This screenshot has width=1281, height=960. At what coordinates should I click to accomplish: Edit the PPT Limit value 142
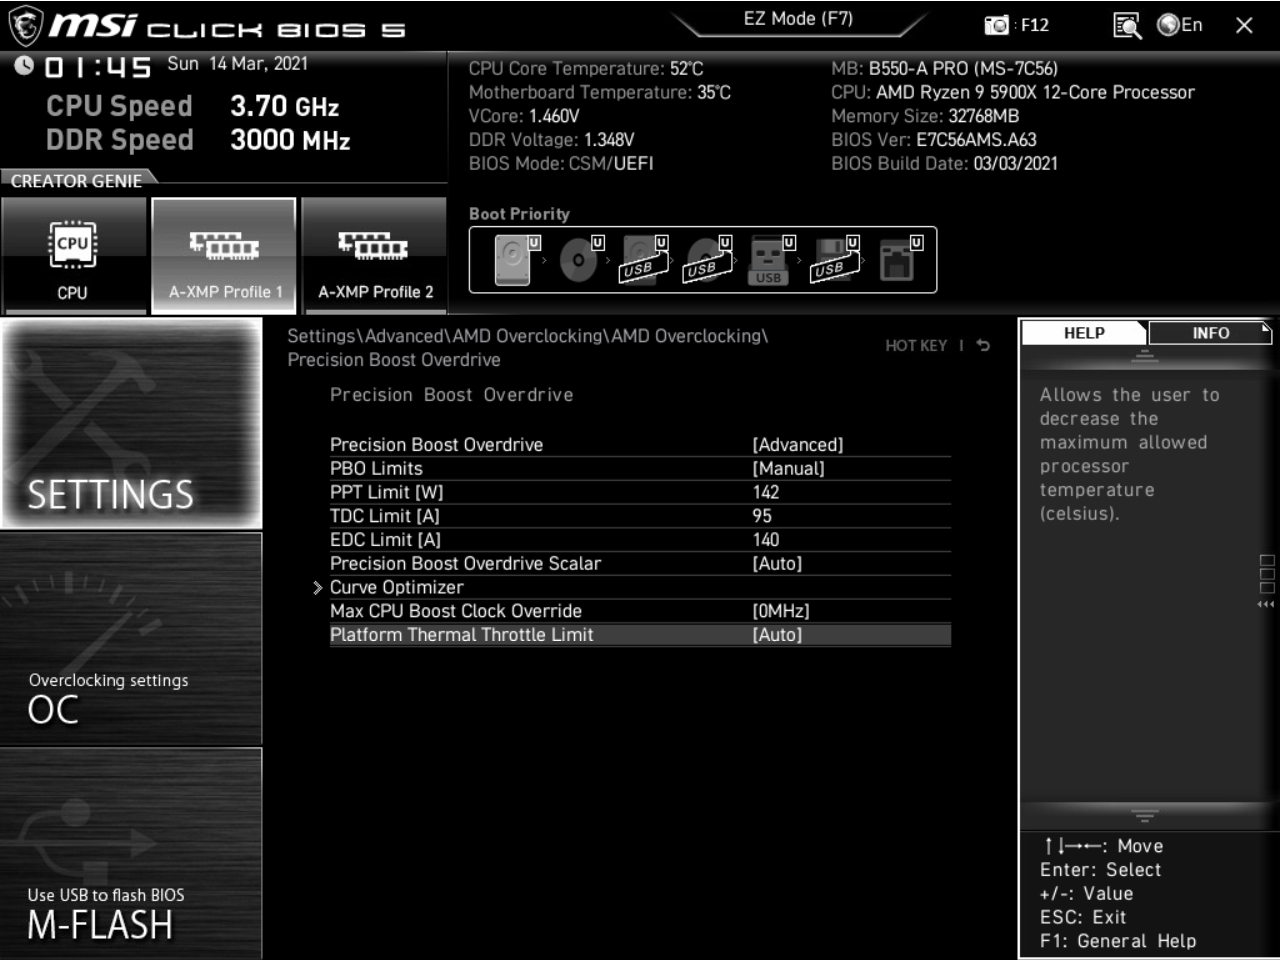pos(766,492)
